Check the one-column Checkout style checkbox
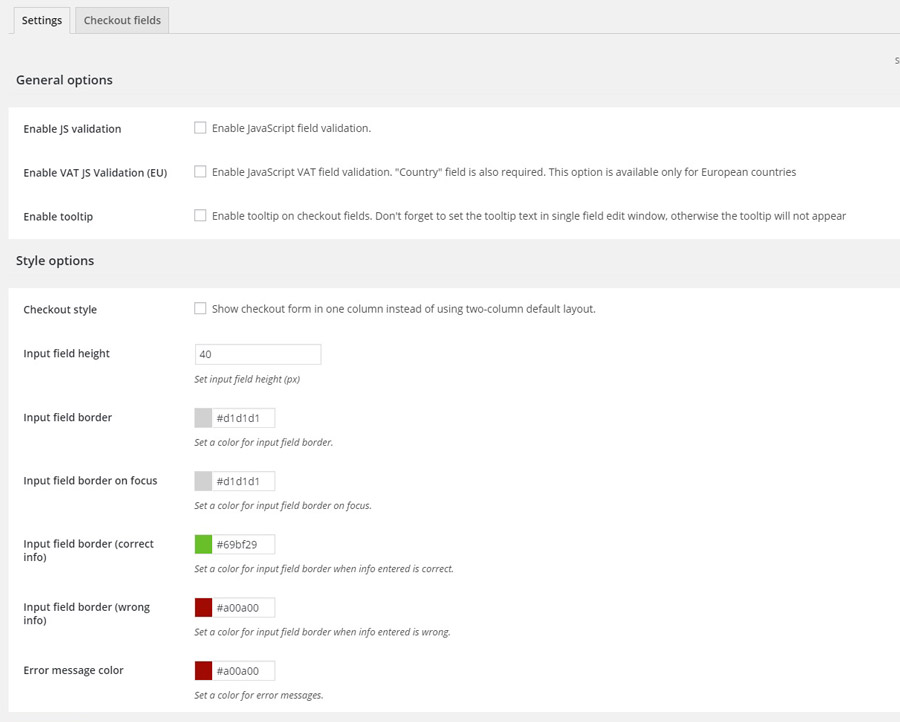This screenshot has height=722, width=900. (200, 309)
